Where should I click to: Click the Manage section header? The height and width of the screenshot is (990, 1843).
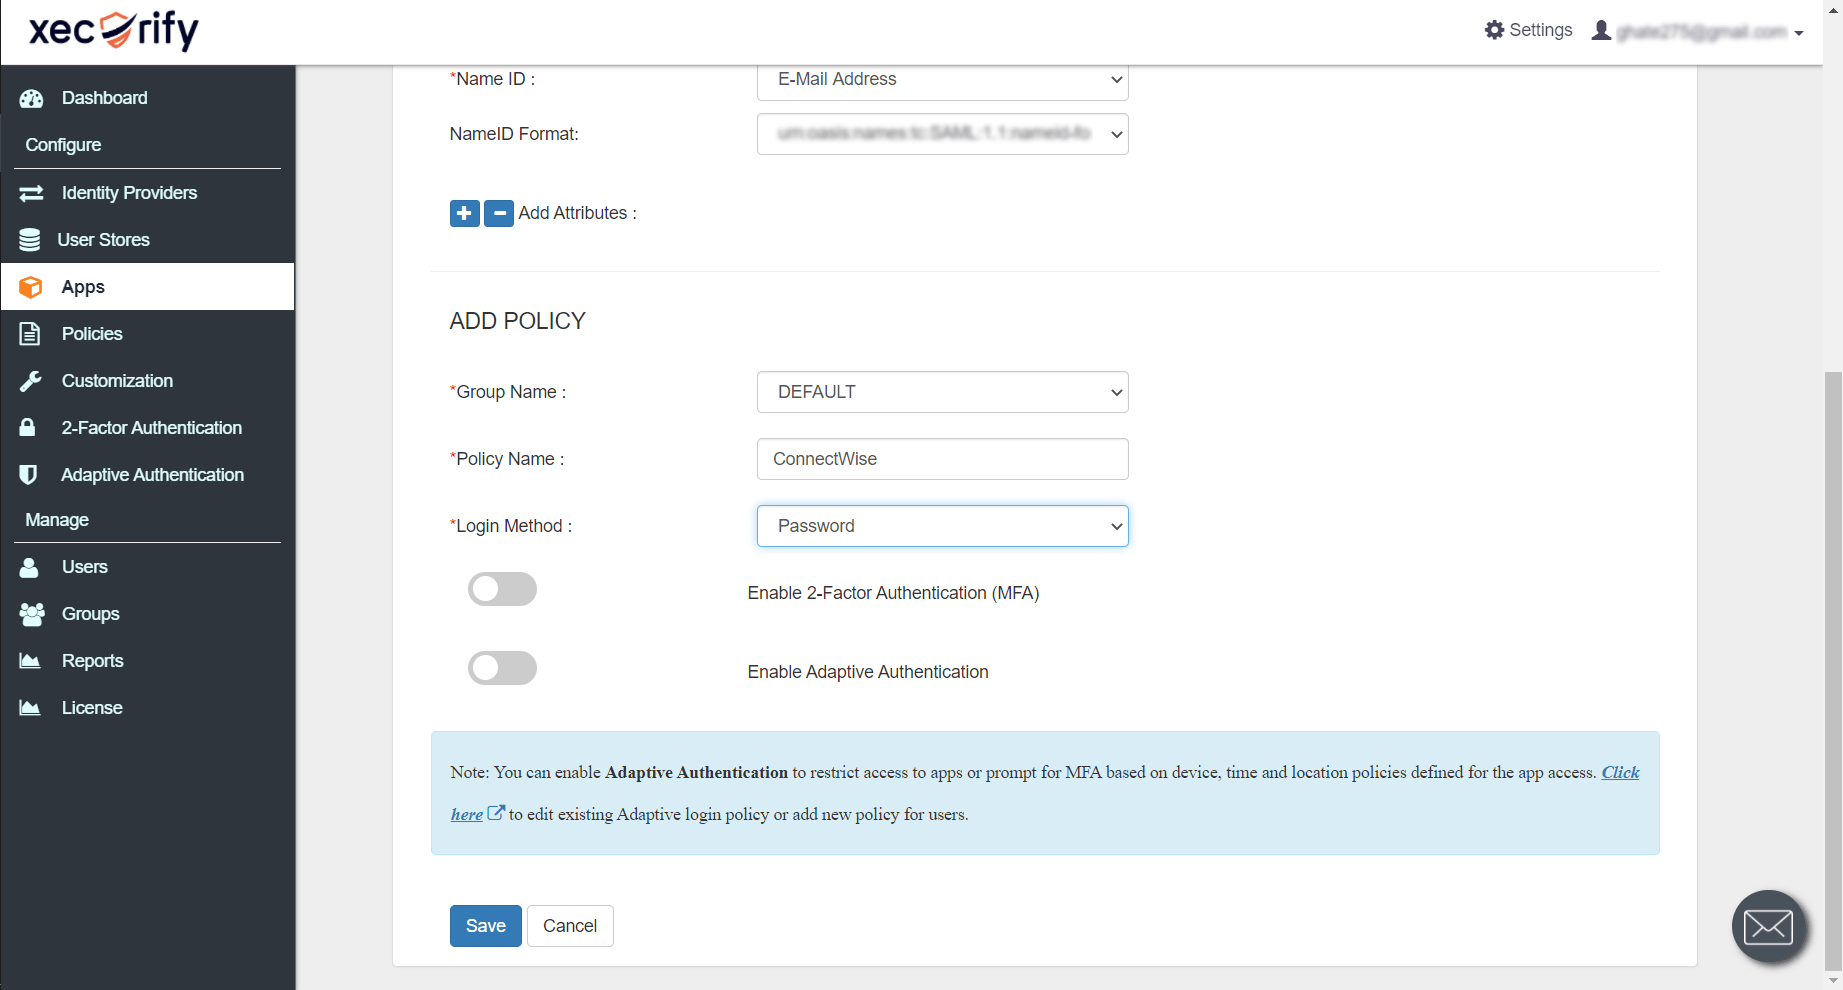click(x=57, y=520)
